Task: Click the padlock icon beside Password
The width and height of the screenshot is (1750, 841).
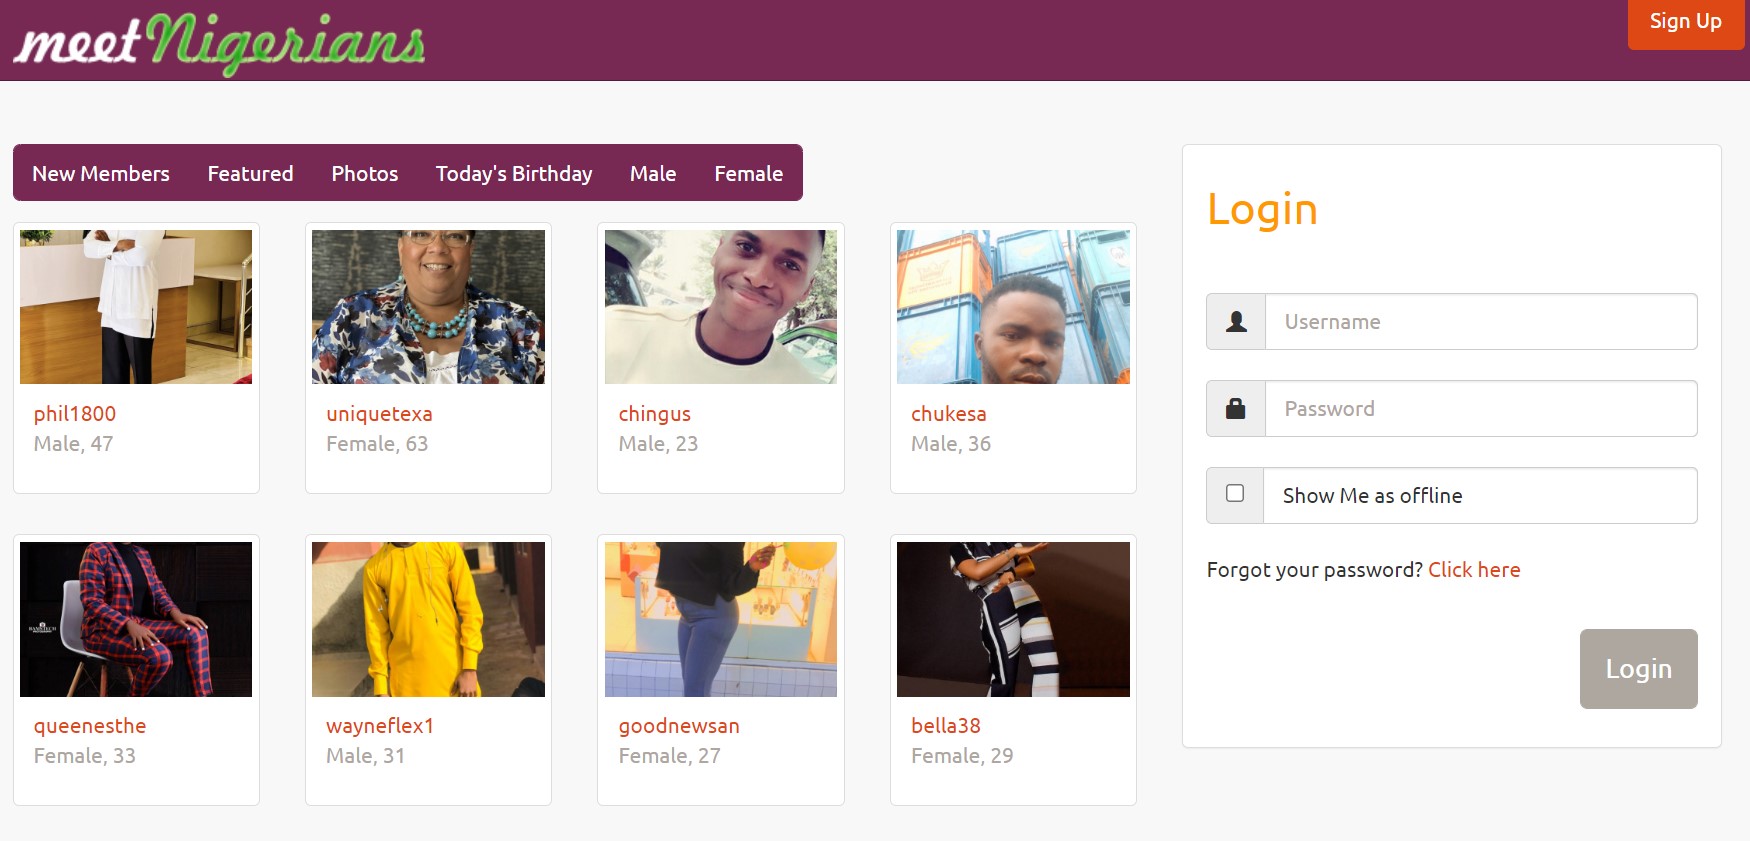Action: pos(1236,408)
